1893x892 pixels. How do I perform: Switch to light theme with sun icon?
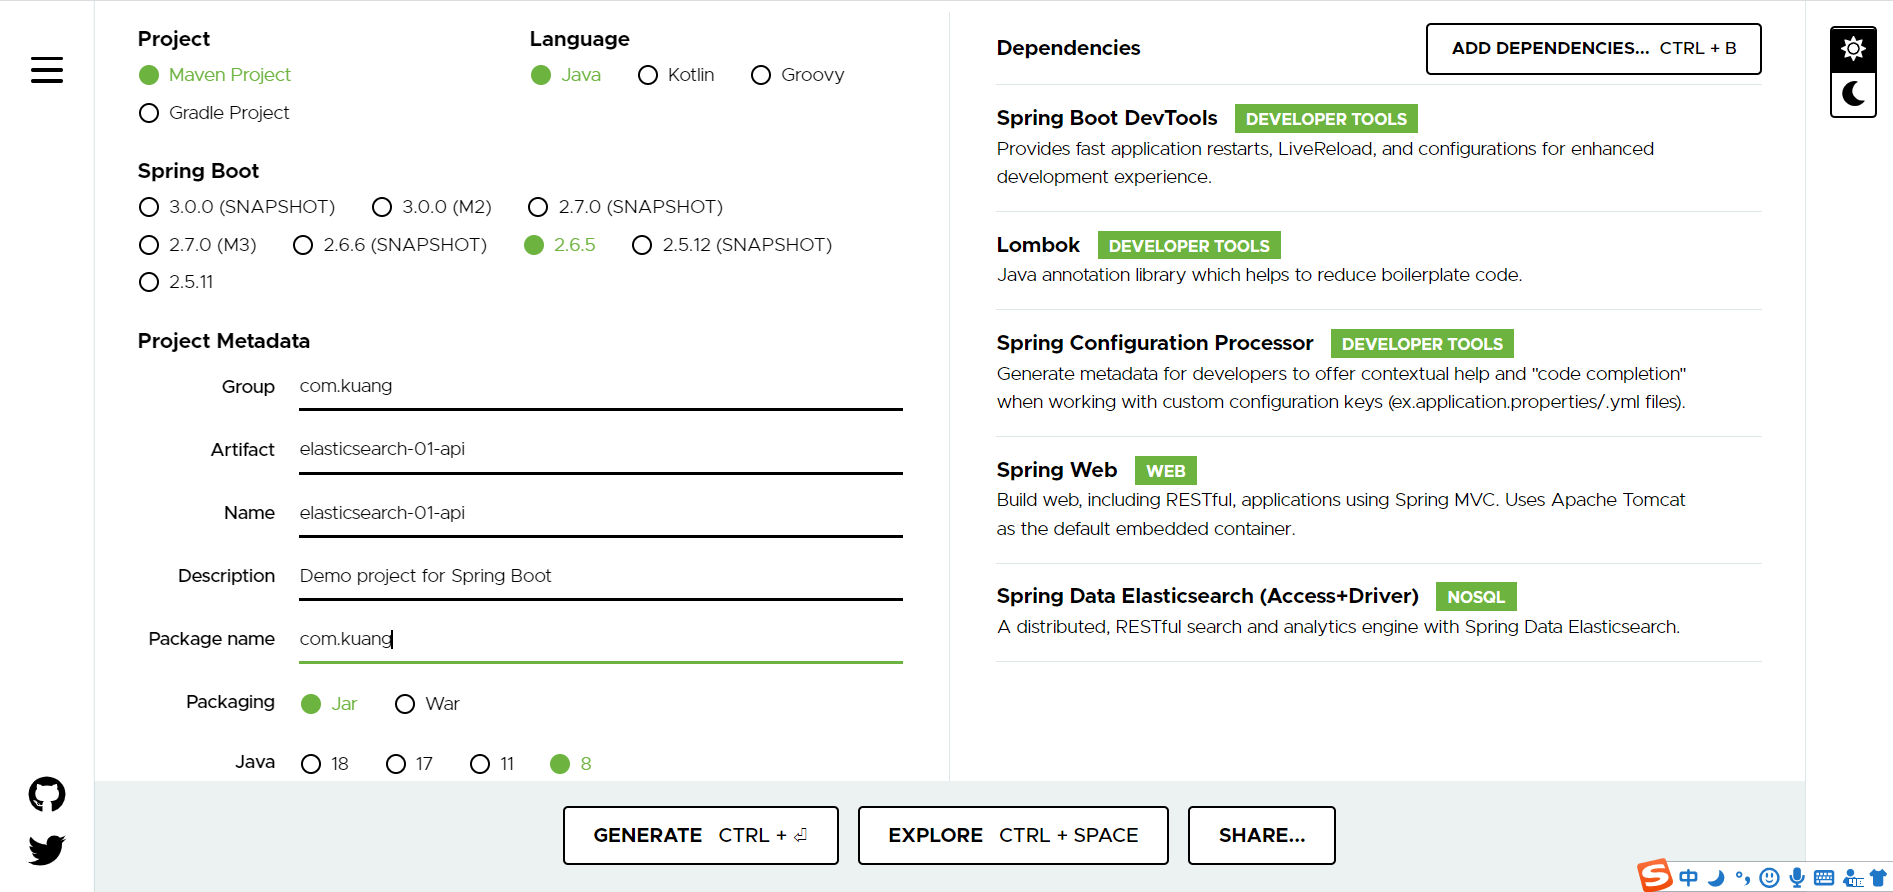1853,48
